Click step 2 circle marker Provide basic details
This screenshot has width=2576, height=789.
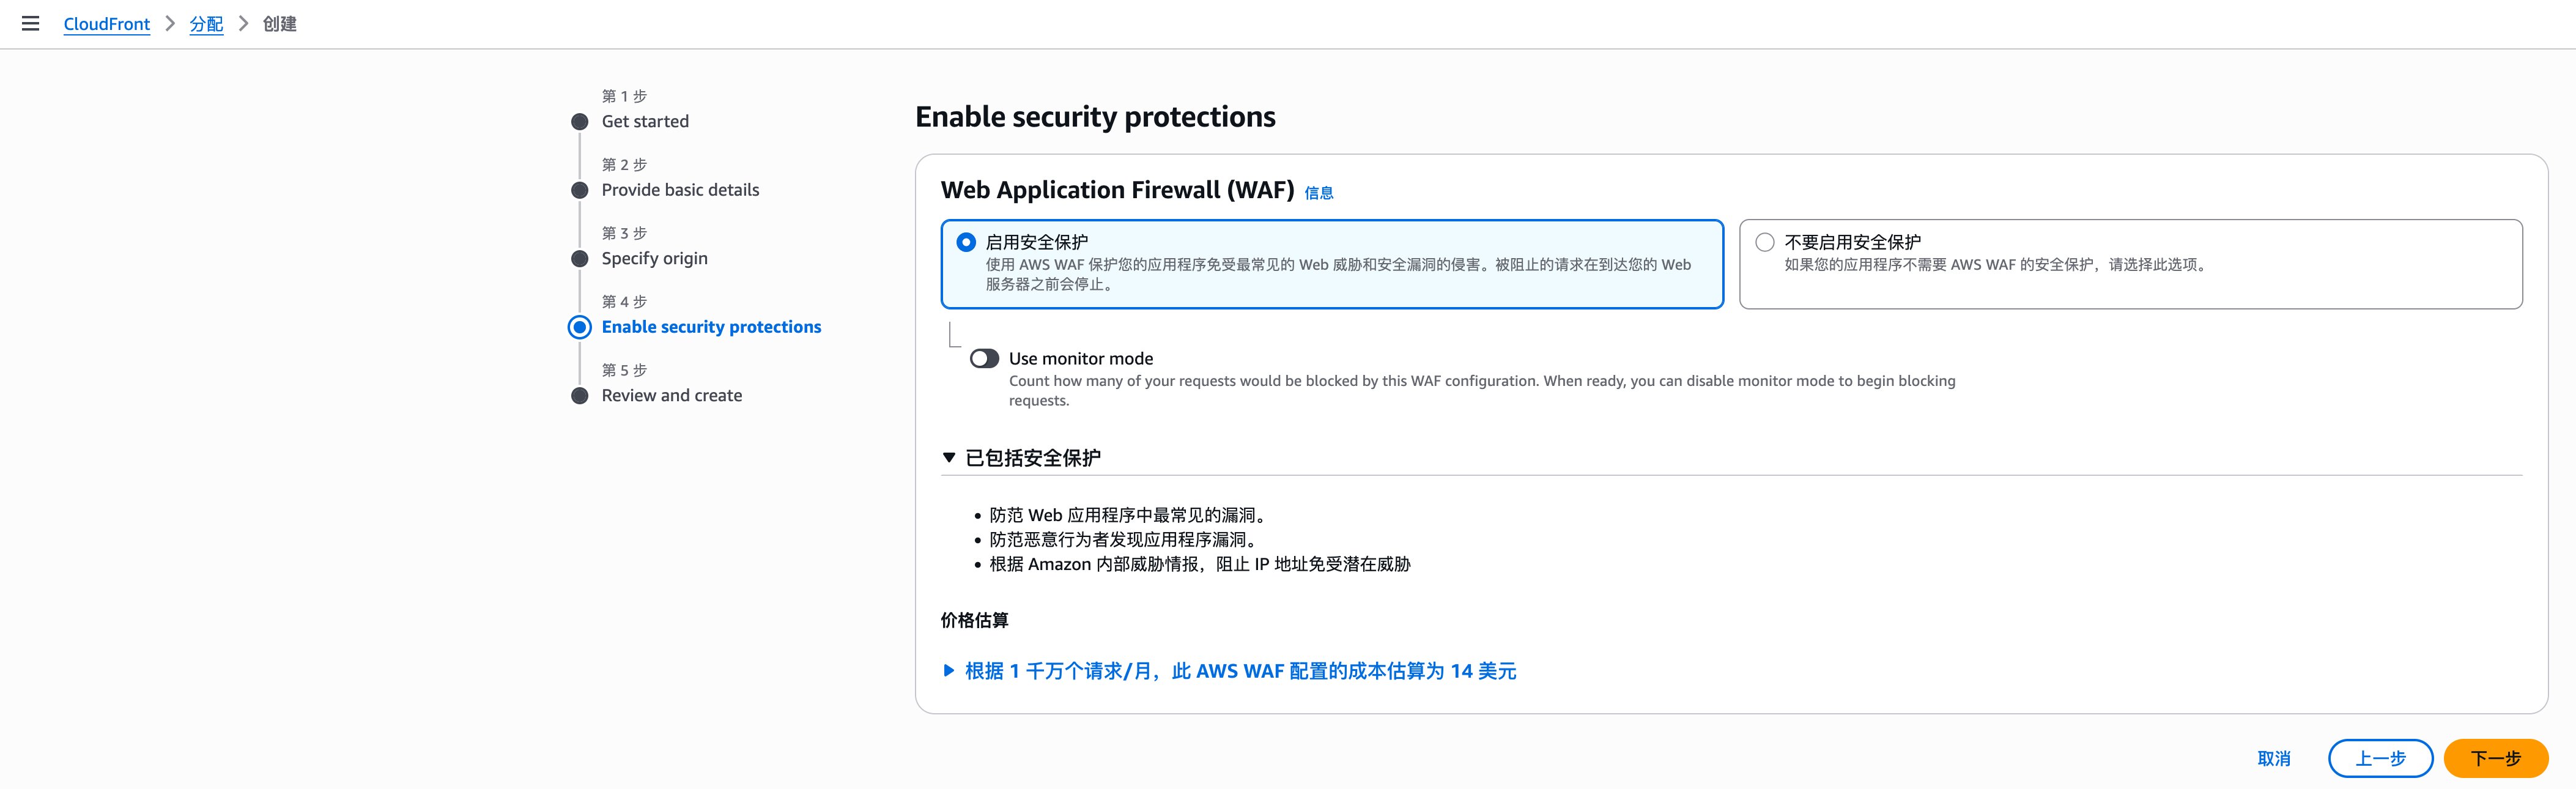(x=579, y=190)
